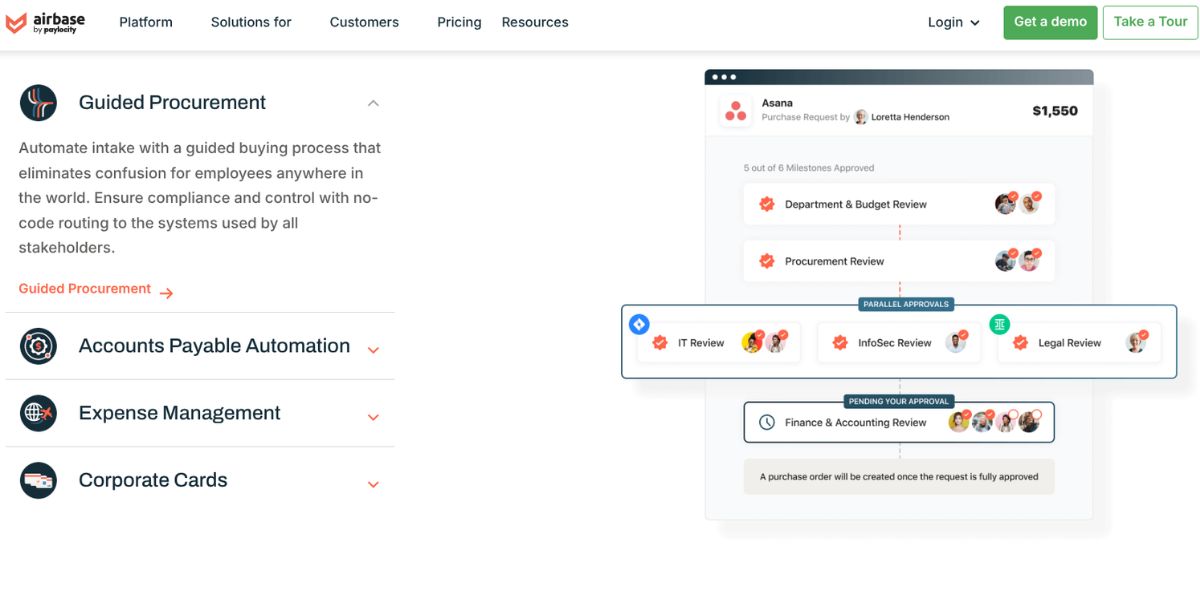Open the Platform menu

click(146, 21)
